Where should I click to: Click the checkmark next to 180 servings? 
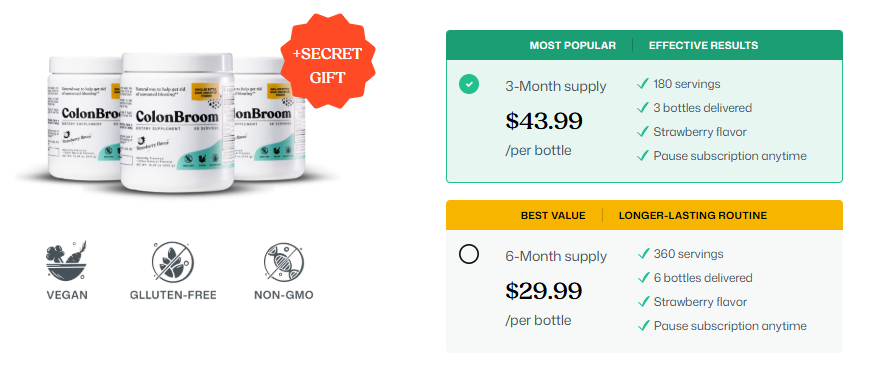(643, 84)
